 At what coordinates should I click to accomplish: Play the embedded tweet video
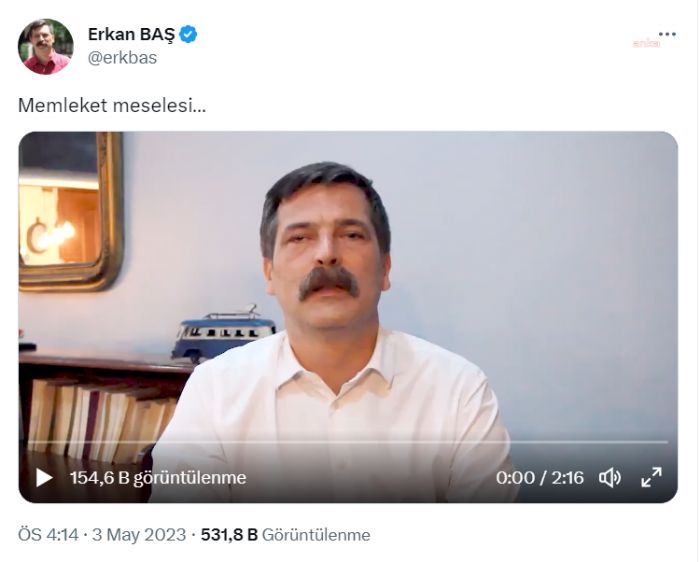tap(44, 478)
